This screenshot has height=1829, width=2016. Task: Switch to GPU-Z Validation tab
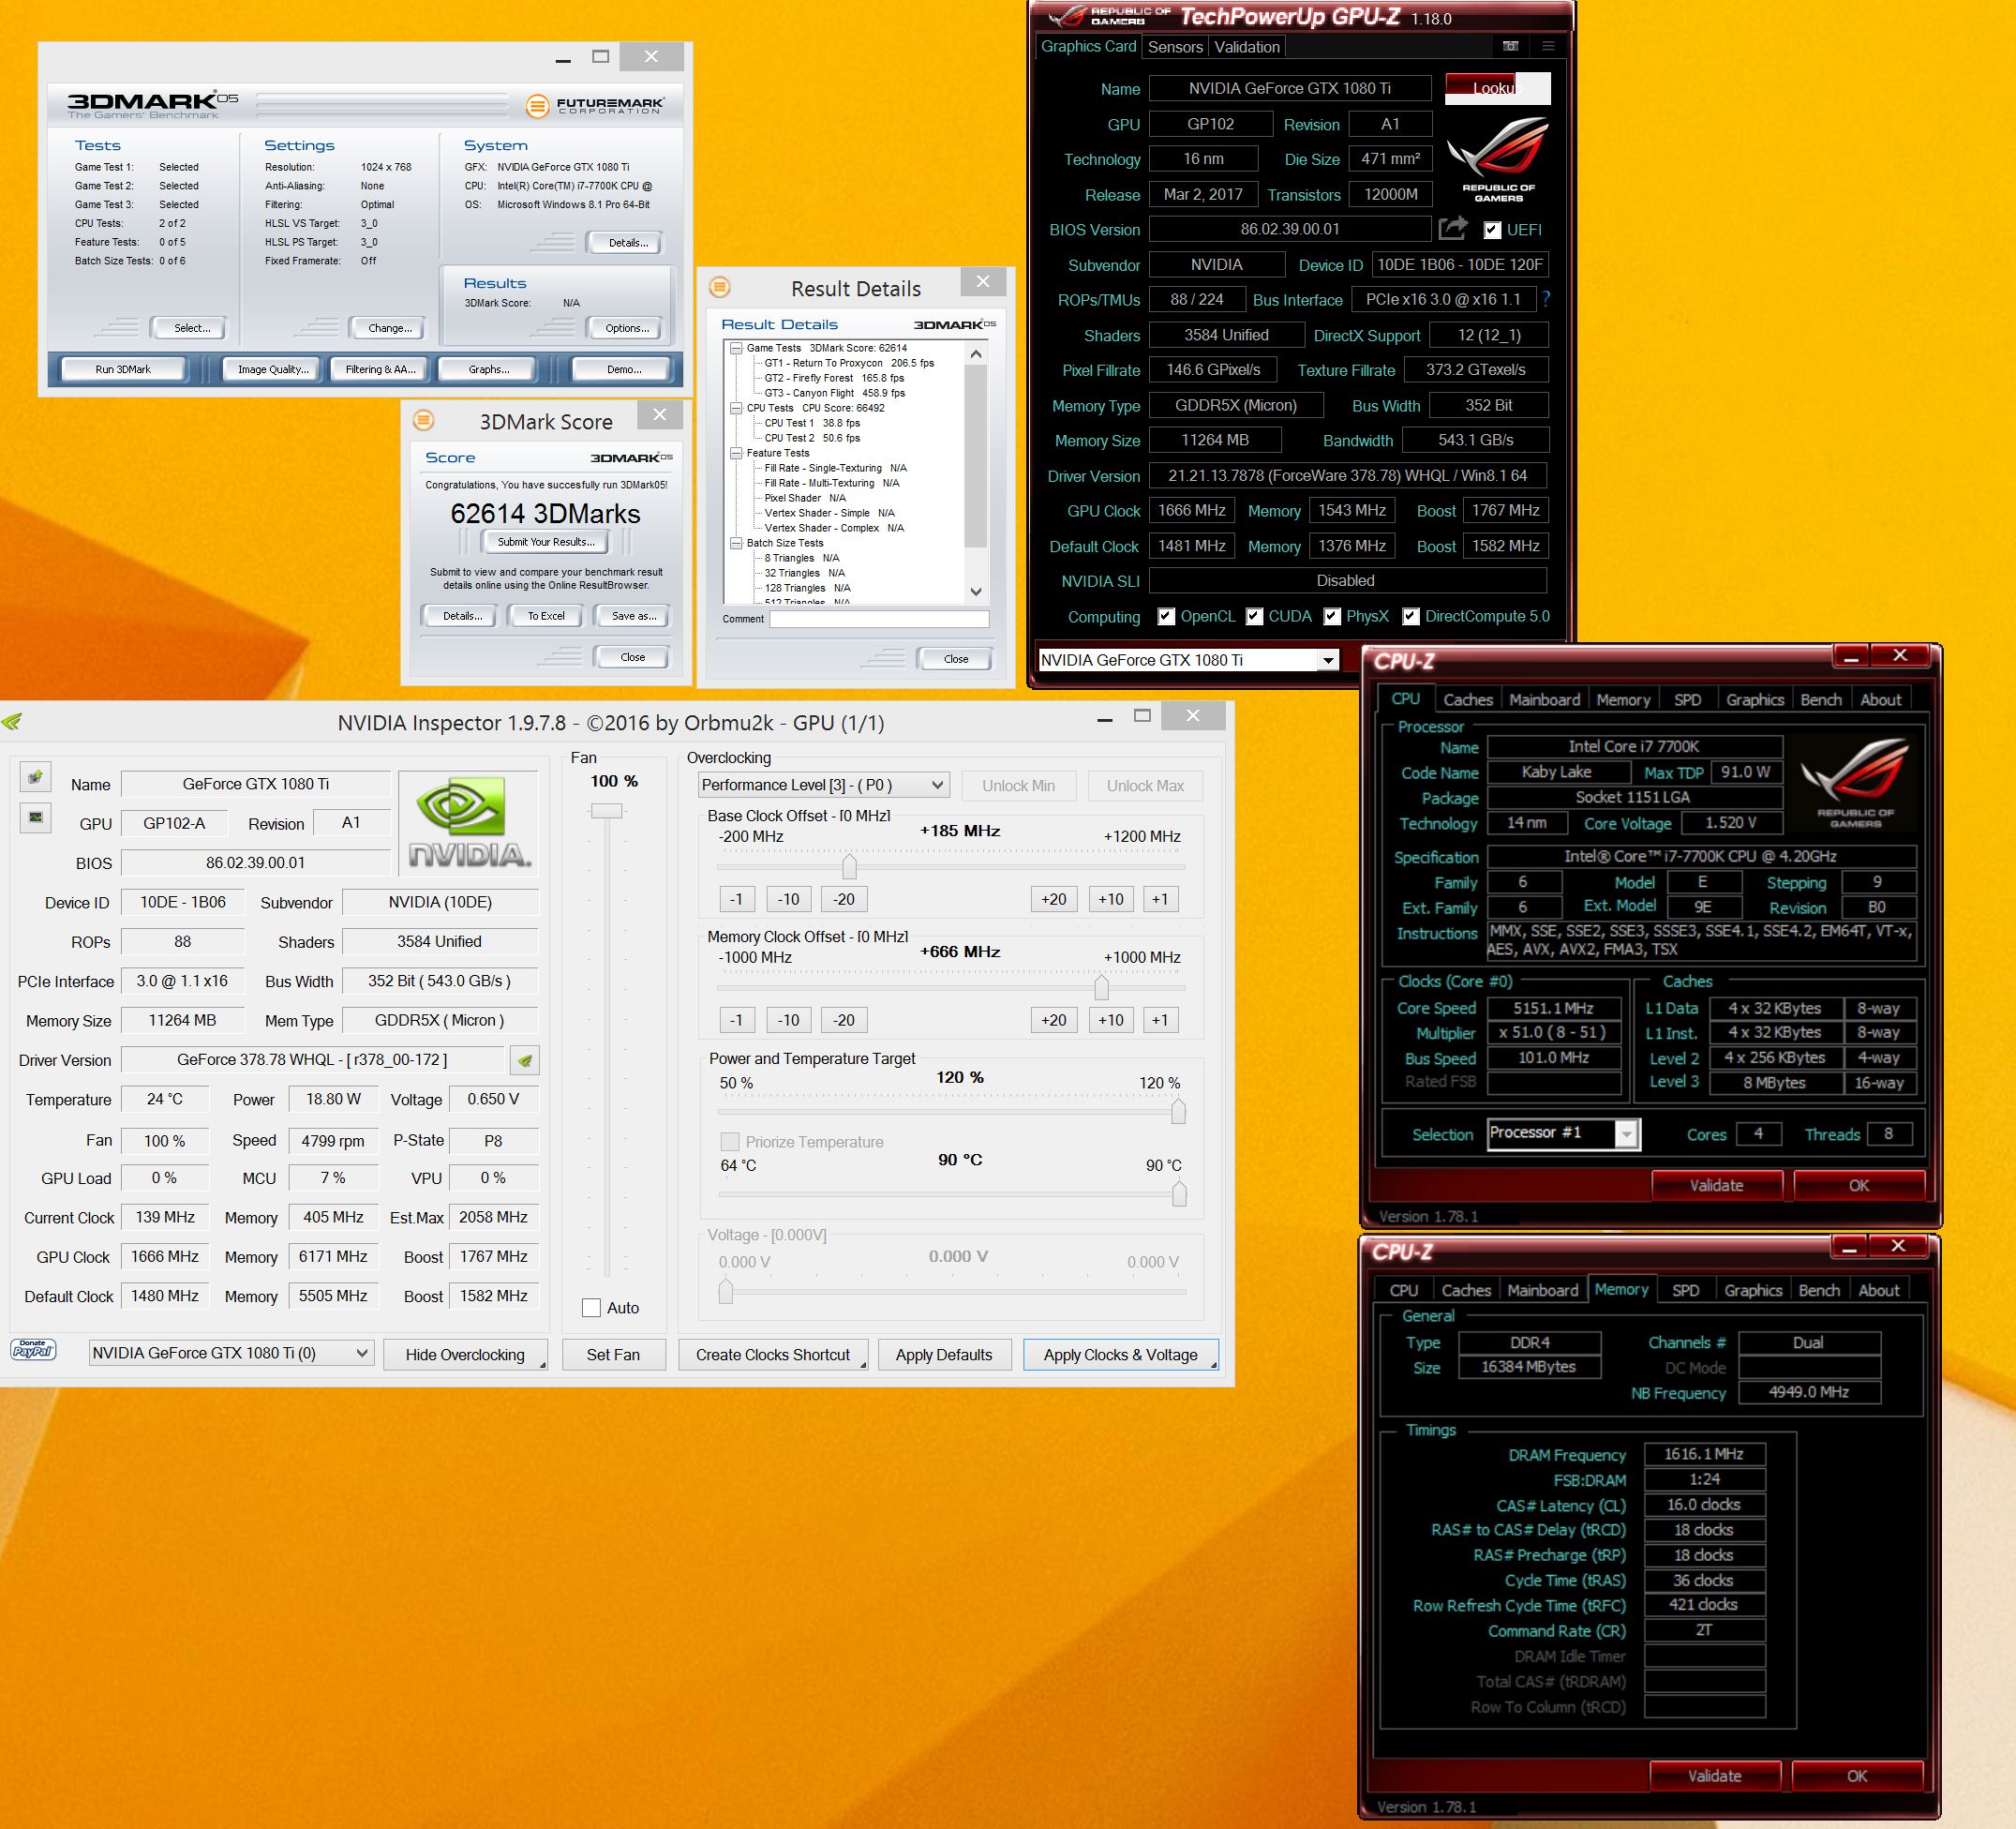coord(1247,47)
